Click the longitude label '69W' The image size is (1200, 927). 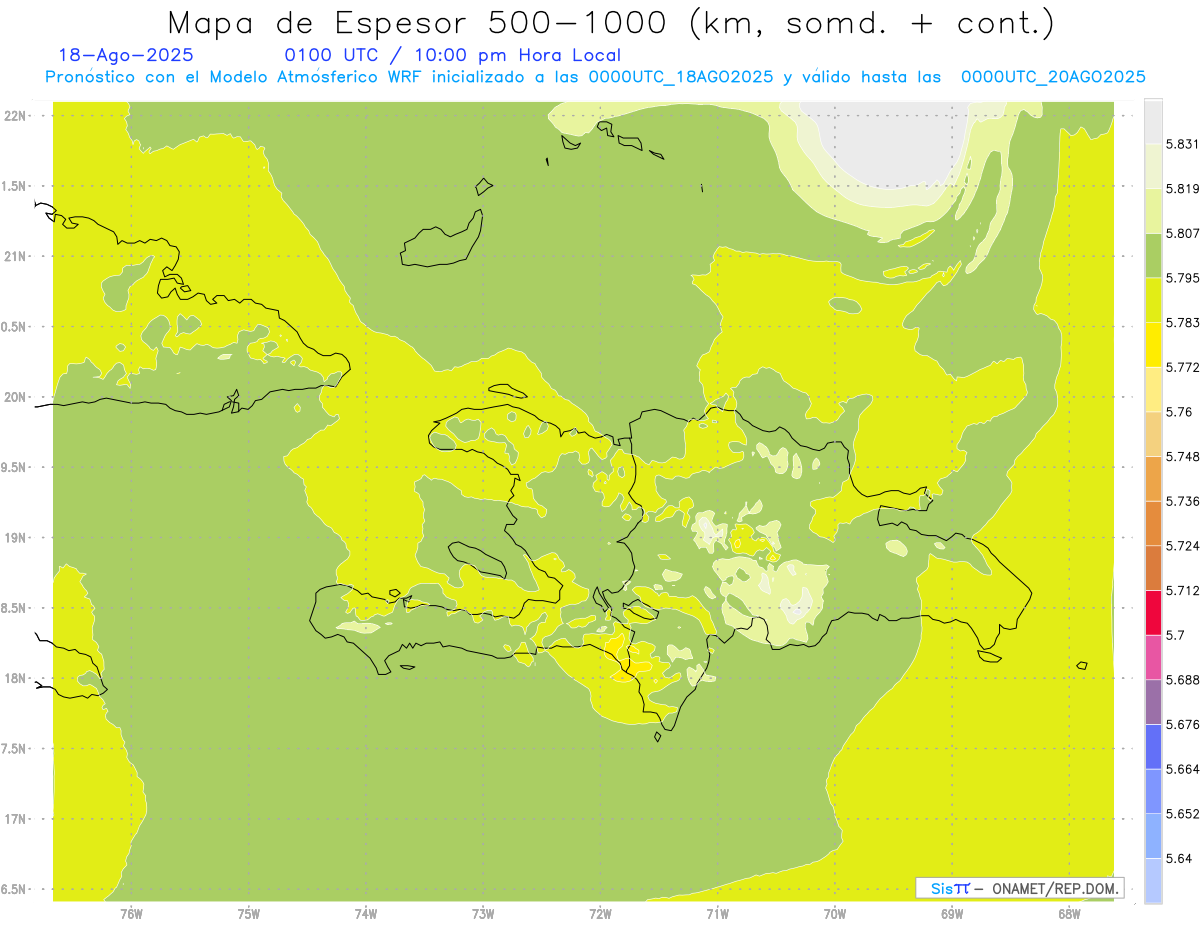point(952,914)
